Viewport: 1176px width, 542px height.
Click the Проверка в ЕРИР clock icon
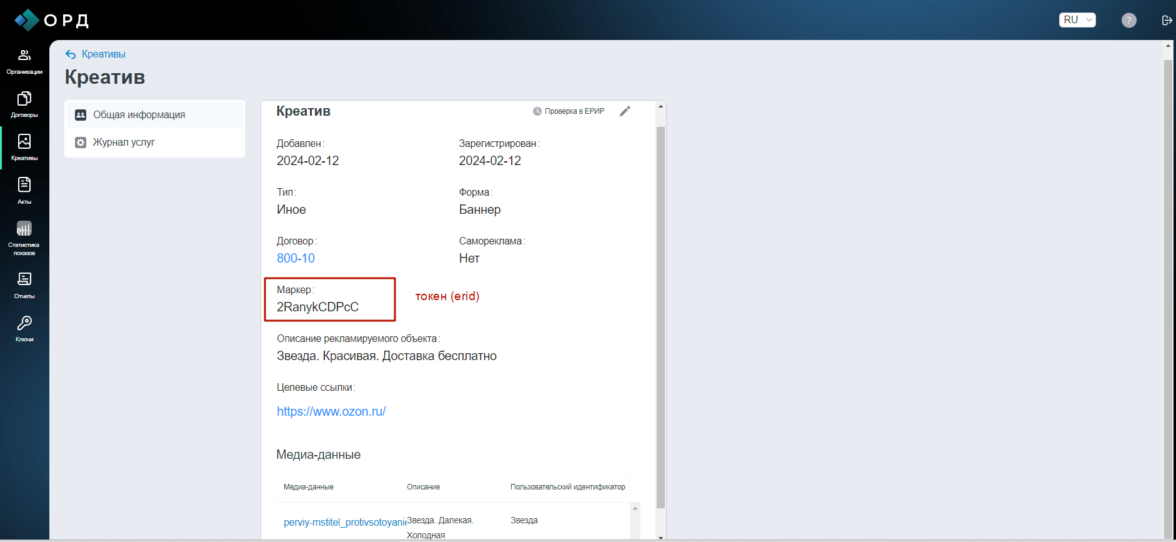(537, 111)
